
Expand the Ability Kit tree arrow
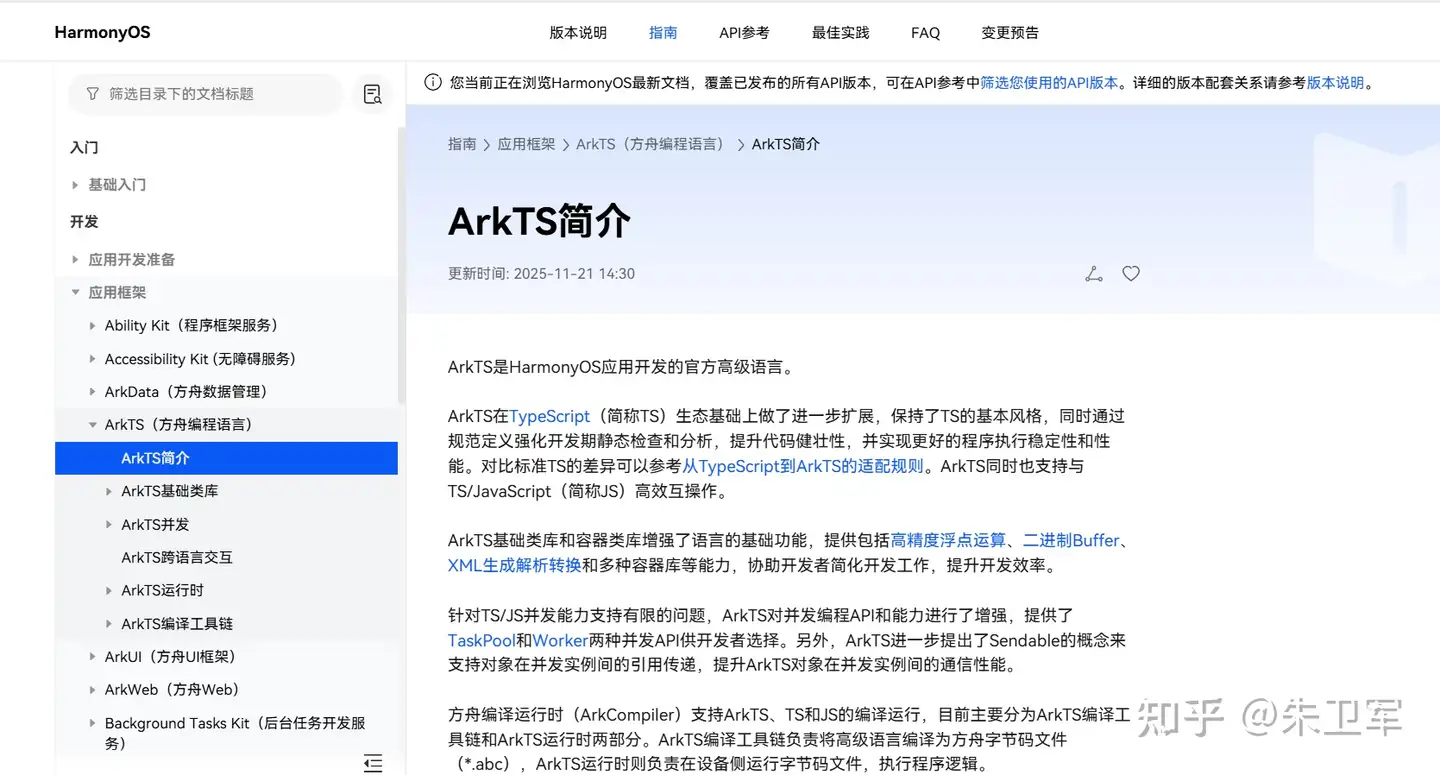(x=92, y=325)
